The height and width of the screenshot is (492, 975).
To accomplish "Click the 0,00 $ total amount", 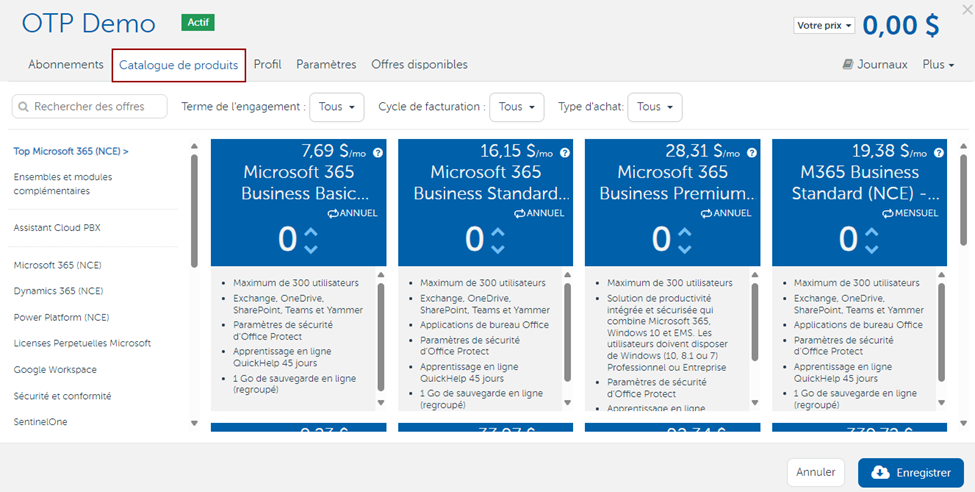I will coord(901,26).
